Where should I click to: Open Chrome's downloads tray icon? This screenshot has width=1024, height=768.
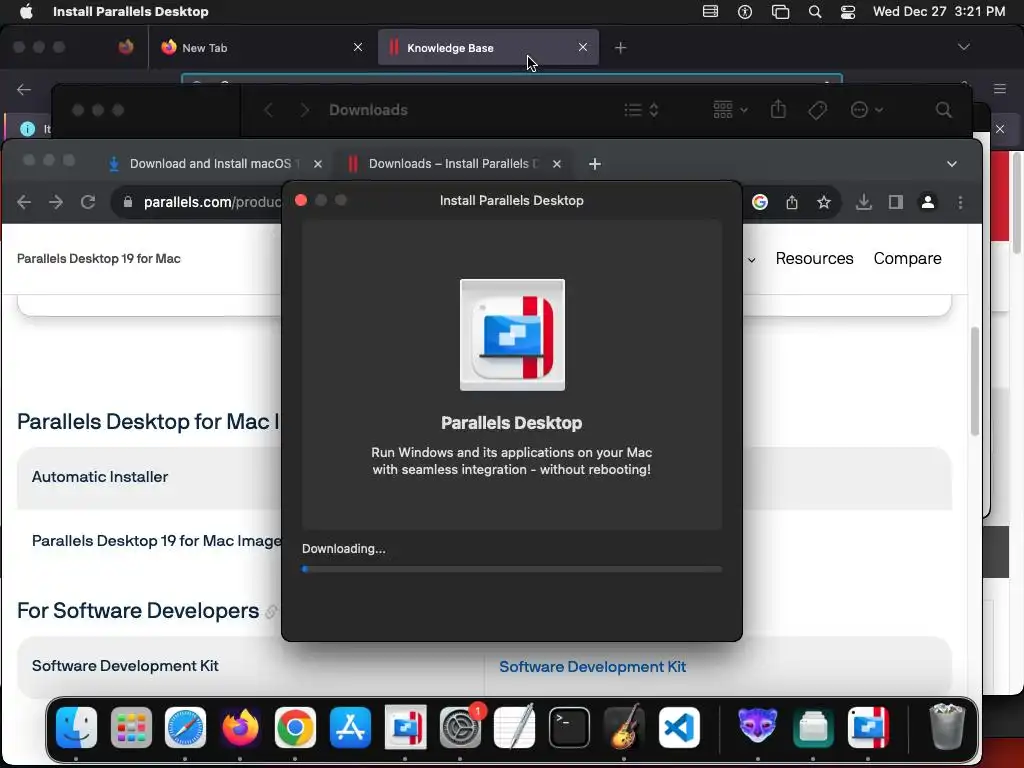863,202
